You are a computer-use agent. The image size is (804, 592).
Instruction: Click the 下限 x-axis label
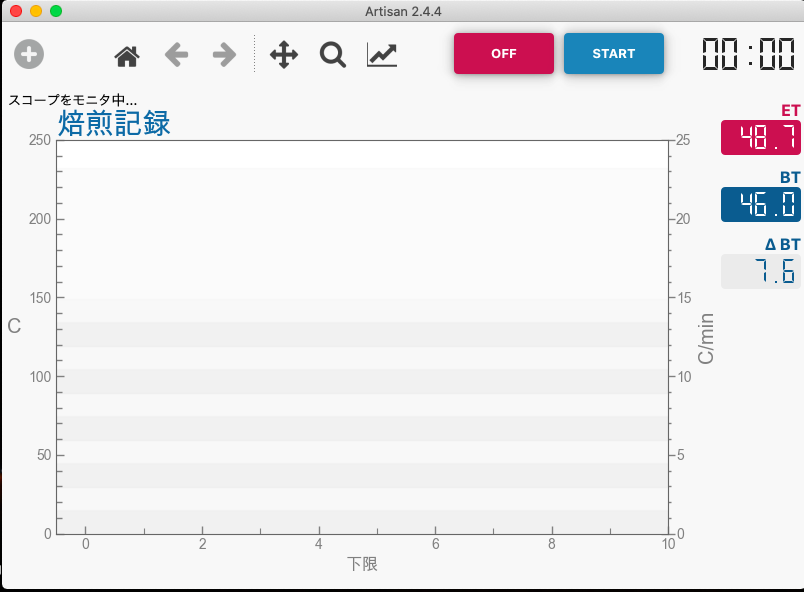[x=362, y=565]
